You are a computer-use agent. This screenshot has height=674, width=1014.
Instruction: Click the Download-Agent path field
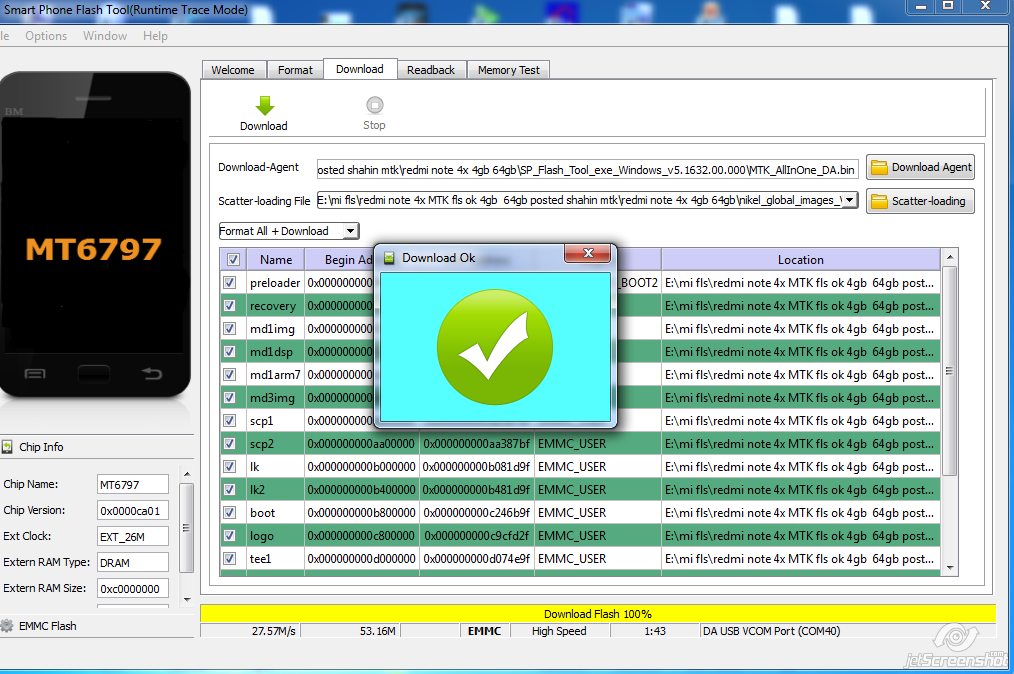pyautogui.click(x=587, y=169)
